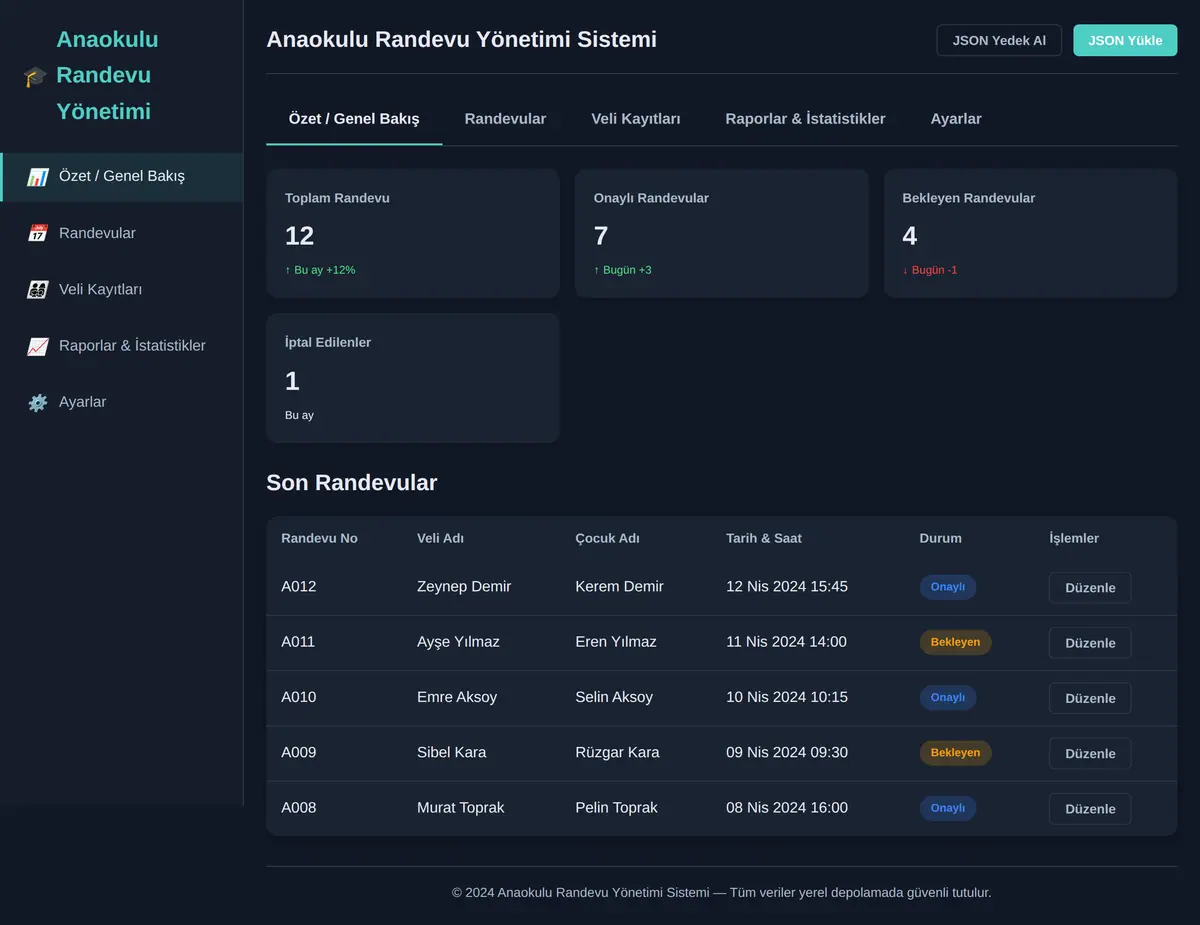
Task: Go to the Ayarlar tab
Action: pos(956,119)
